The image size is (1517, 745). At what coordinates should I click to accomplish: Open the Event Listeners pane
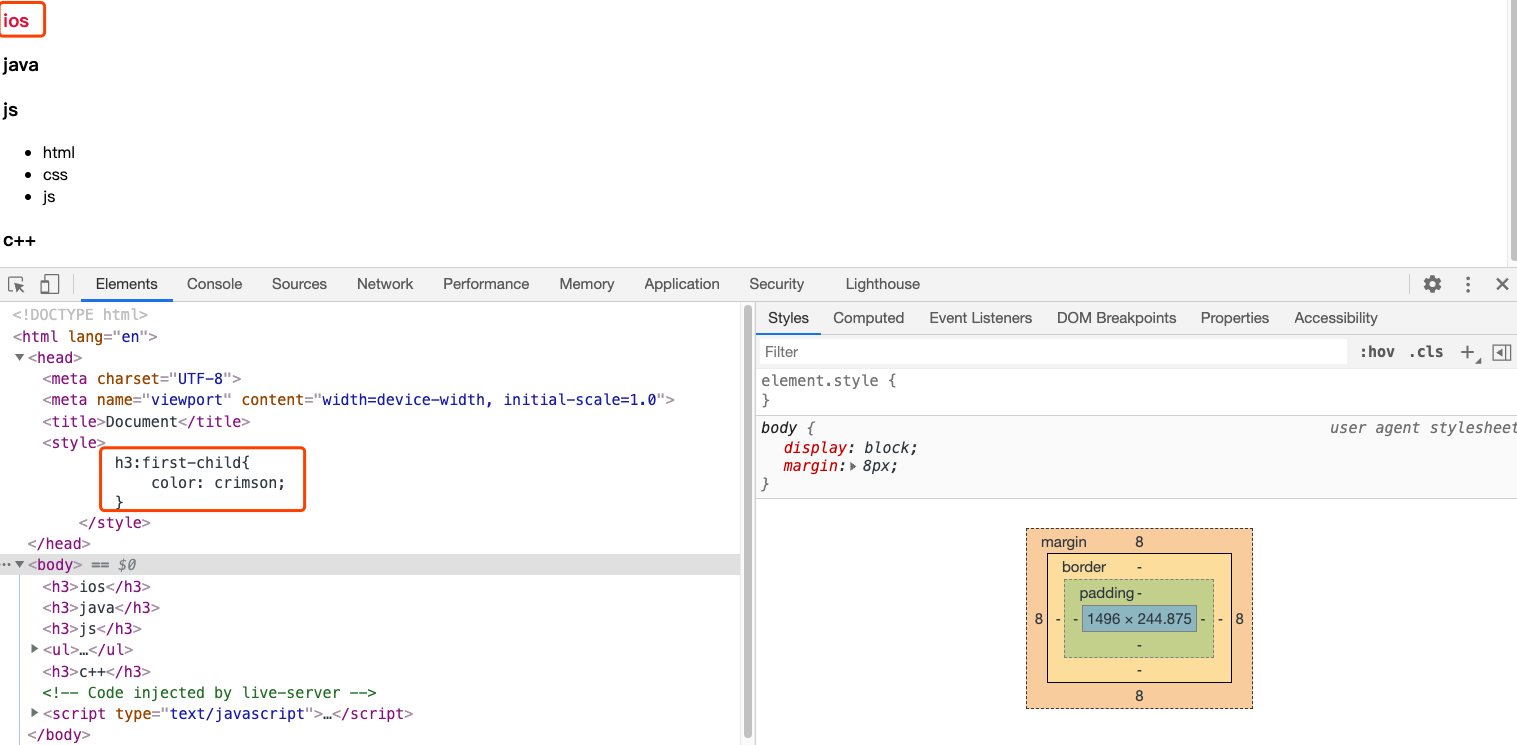(x=980, y=318)
